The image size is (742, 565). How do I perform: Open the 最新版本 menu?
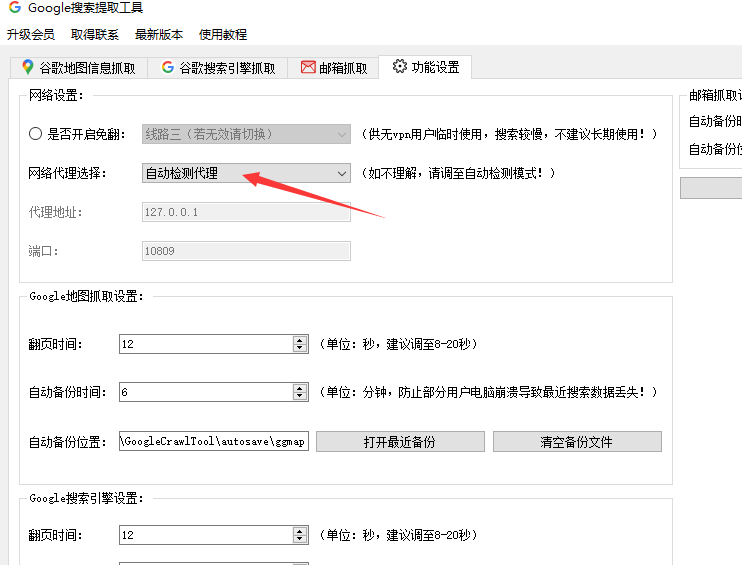pyautogui.click(x=159, y=35)
